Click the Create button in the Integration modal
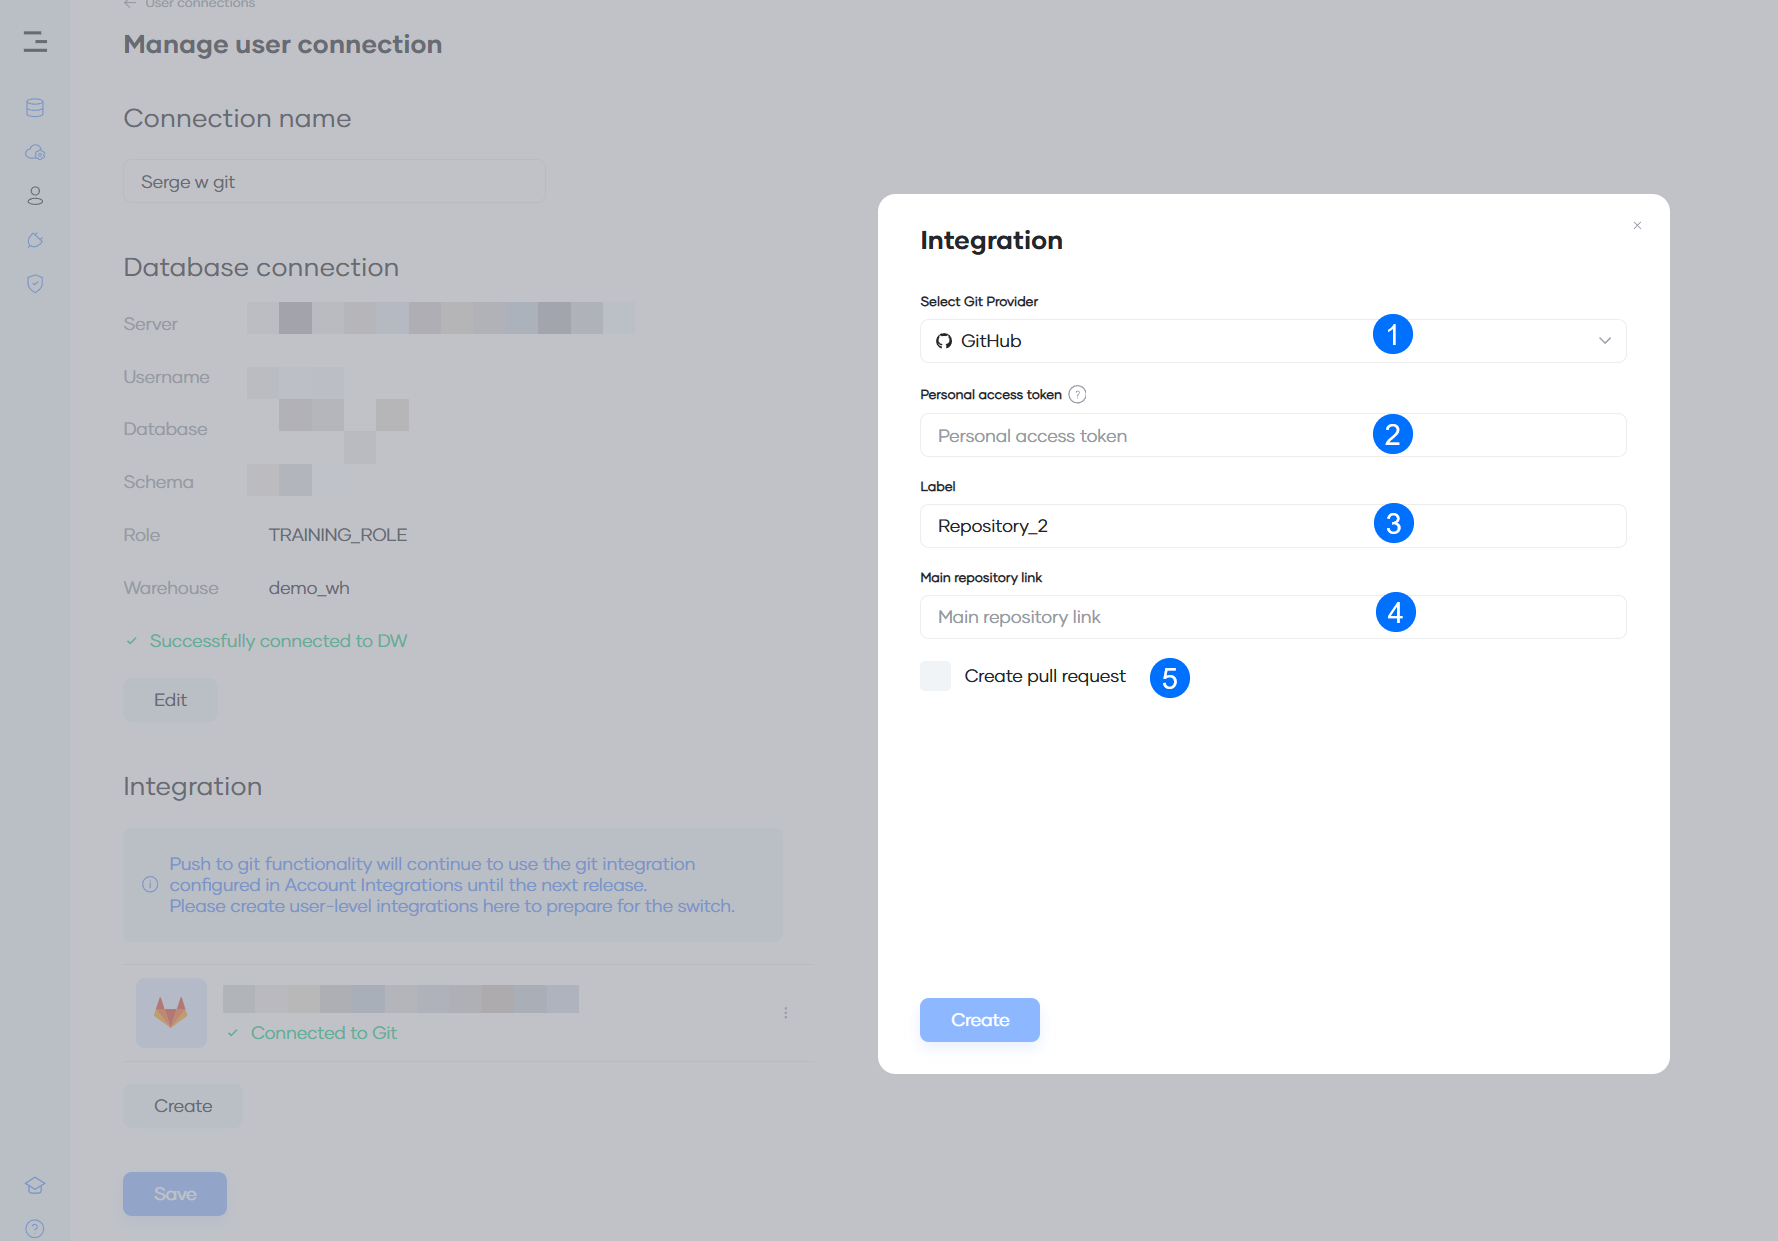The image size is (1778, 1241). [x=979, y=1019]
